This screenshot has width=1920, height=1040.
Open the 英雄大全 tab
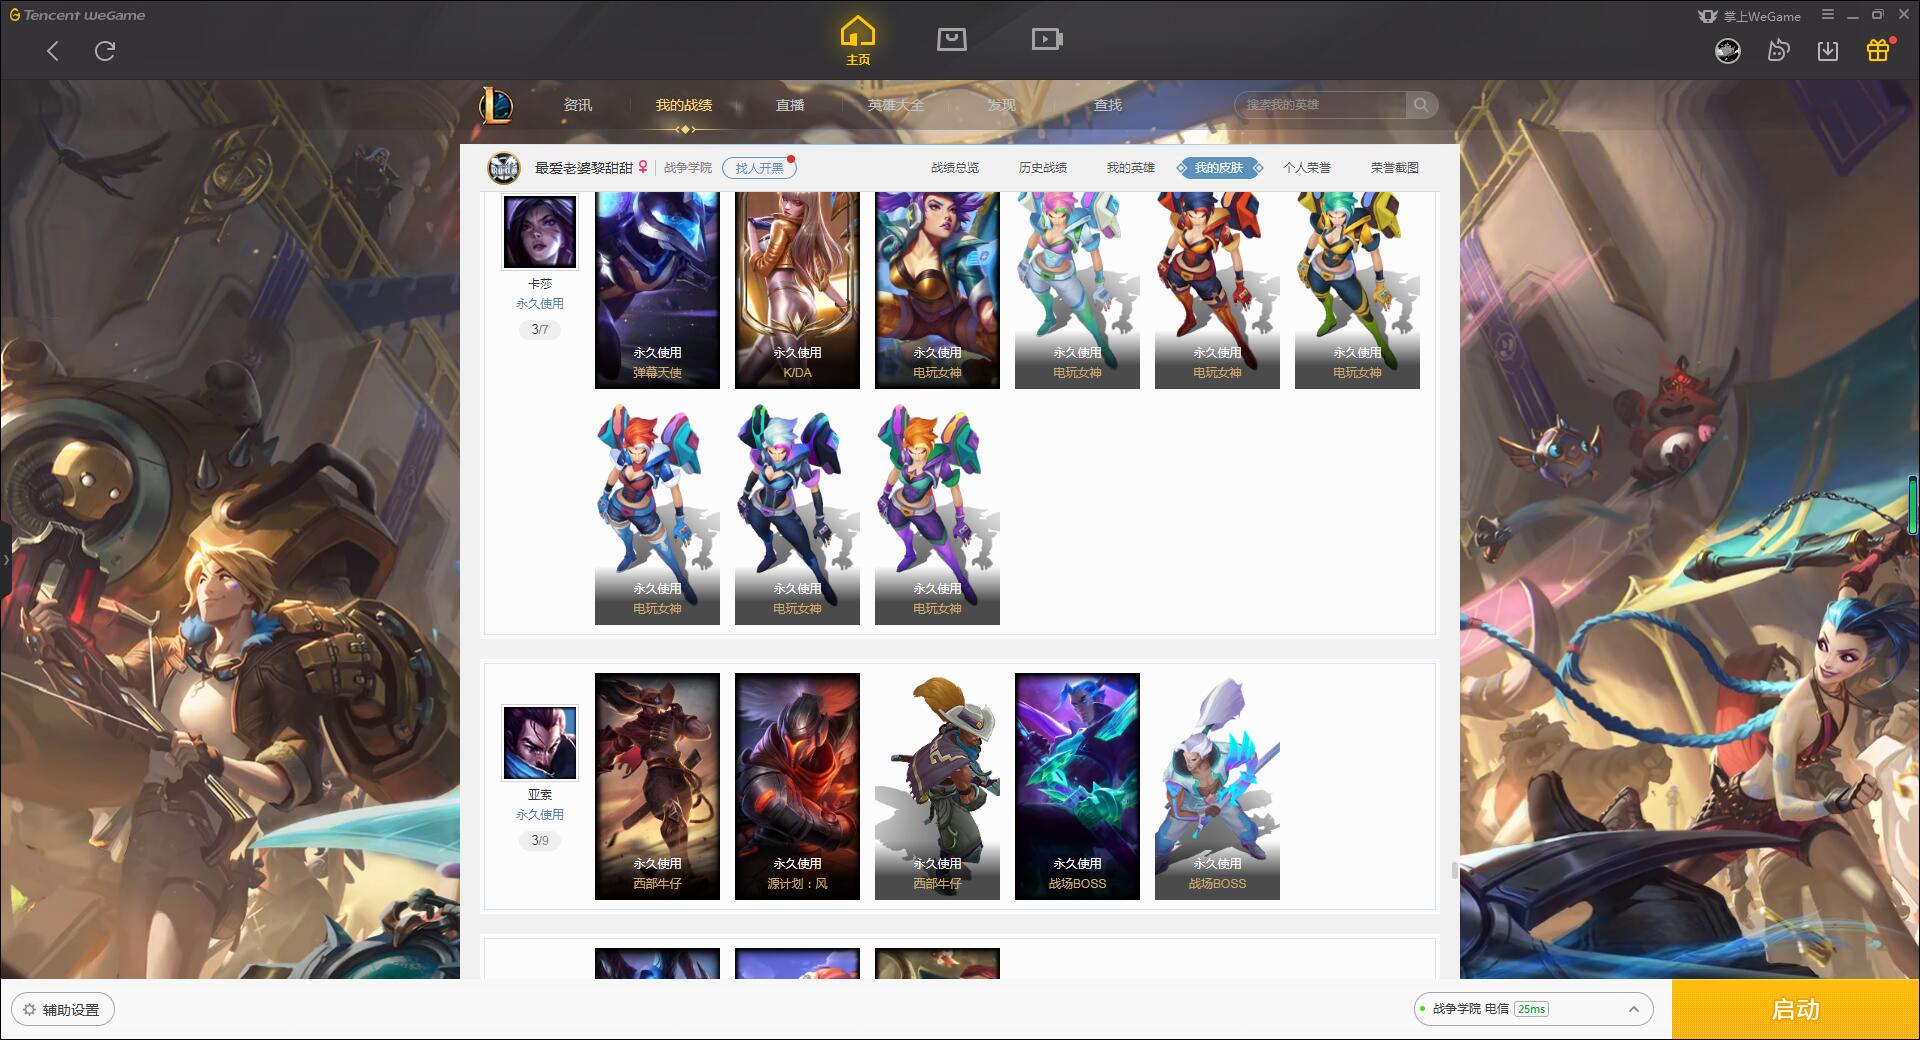point(896,105)
